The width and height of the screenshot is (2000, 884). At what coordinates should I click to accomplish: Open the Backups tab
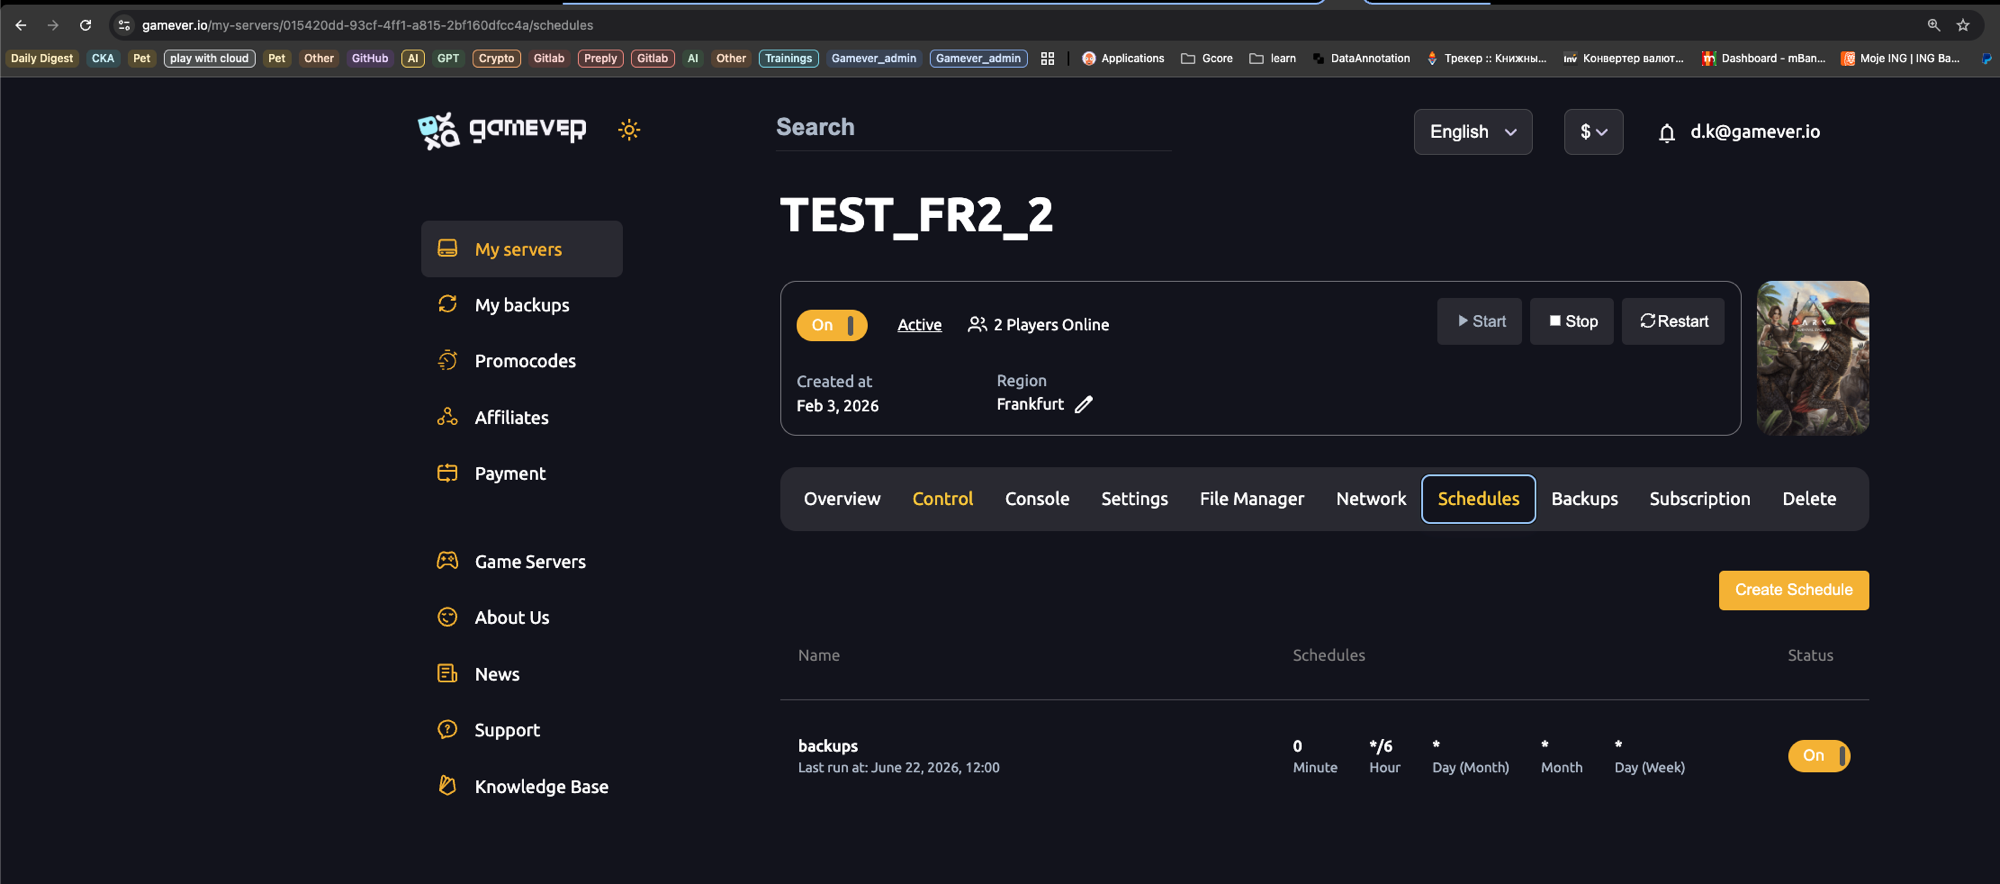pyautogui.click(x=1584, y=499)
